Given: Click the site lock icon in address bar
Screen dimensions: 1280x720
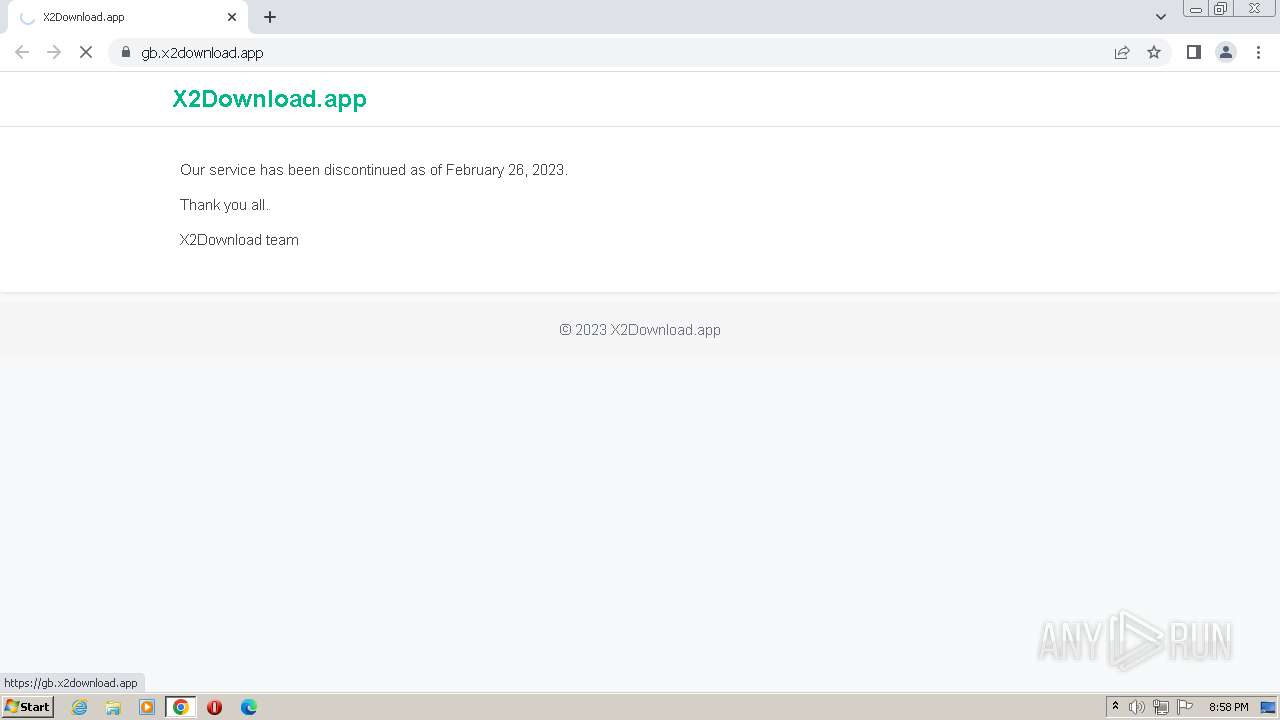Looking at the screenshot, I should 126,52.
